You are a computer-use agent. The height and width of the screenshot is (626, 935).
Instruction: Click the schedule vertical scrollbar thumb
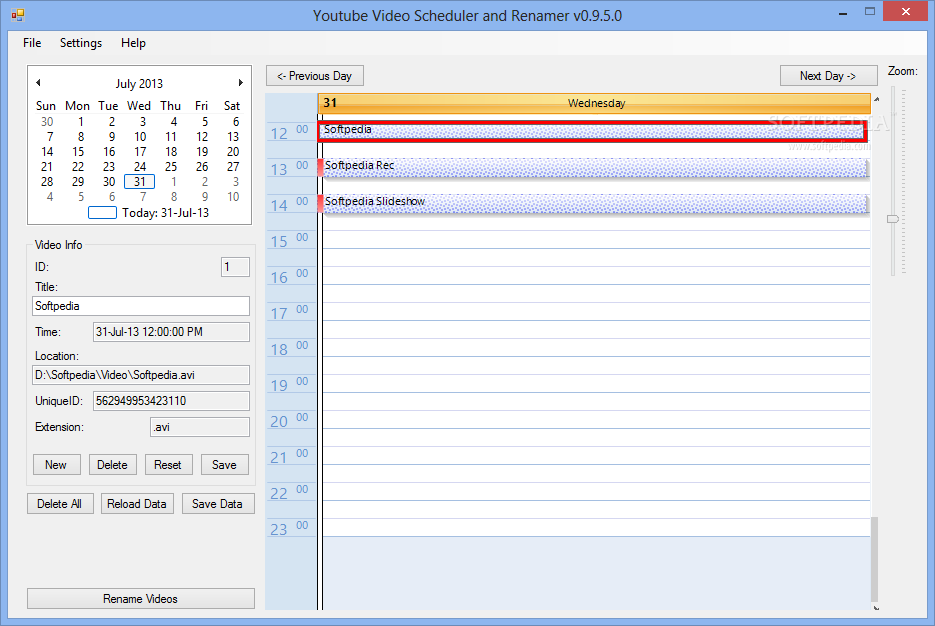pyautogui.click(x=875, y=560)
